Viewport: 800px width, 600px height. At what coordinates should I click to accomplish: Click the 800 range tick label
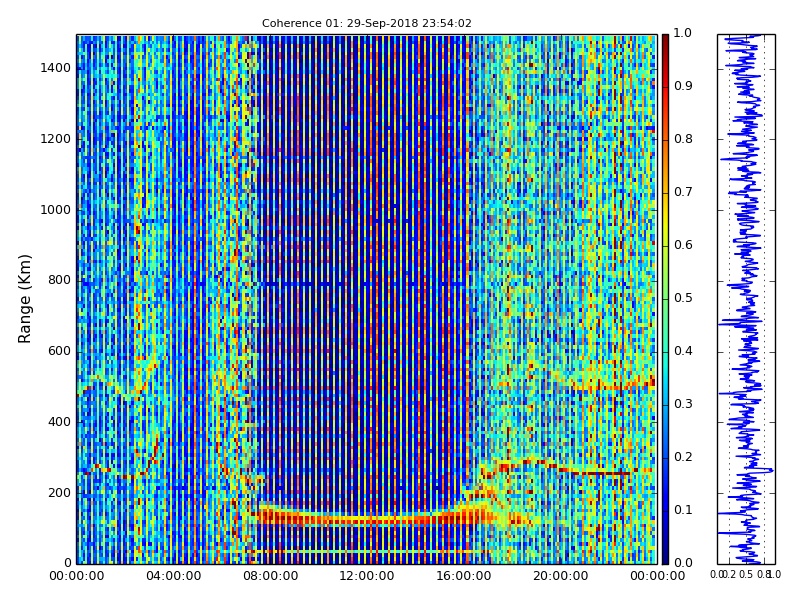(59, 280)
